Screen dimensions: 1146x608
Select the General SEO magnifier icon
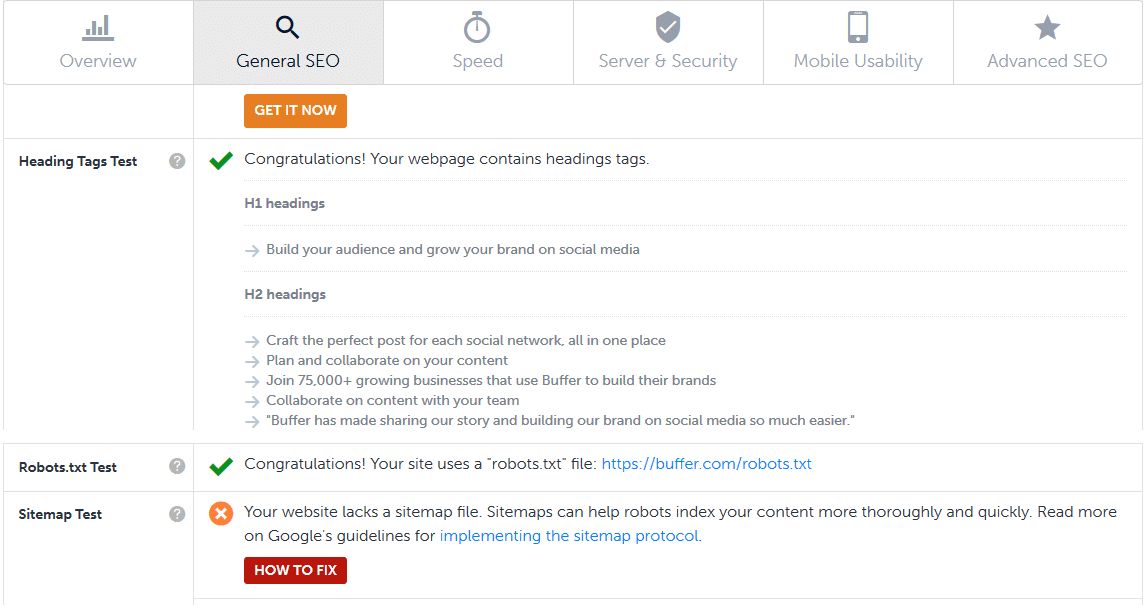point(287,28)
